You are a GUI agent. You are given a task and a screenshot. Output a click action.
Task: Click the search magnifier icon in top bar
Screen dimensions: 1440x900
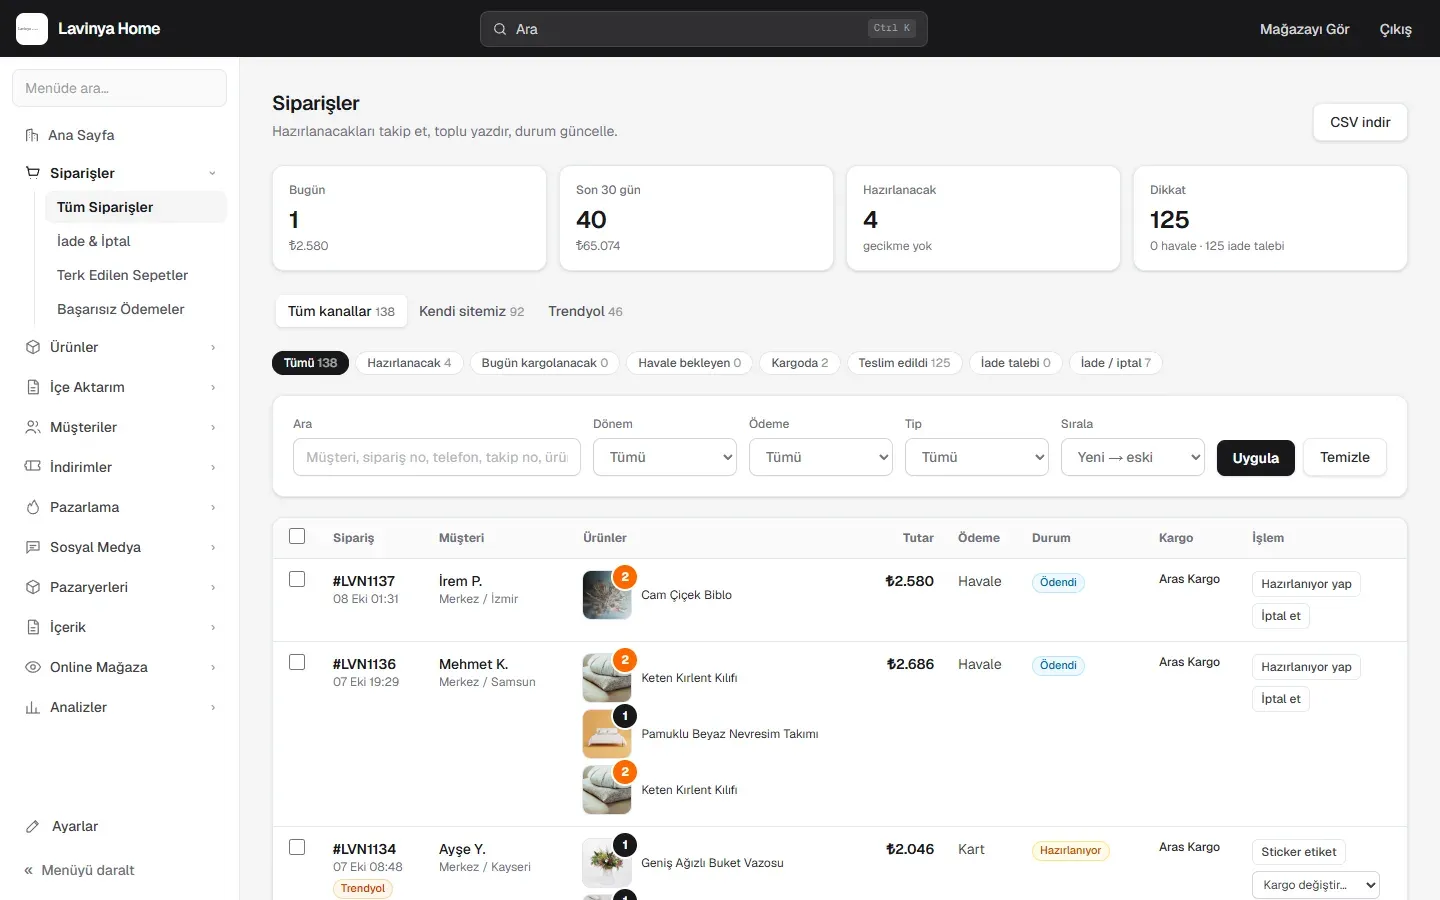click(500, 29)
